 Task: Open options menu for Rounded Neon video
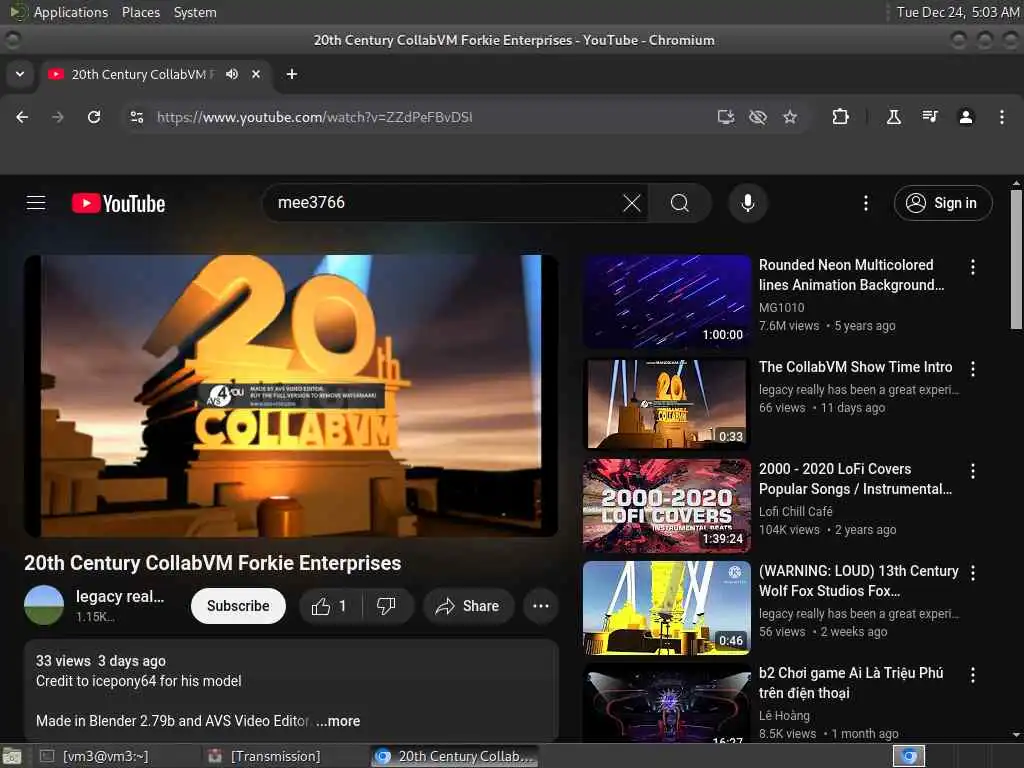[973, 267]
